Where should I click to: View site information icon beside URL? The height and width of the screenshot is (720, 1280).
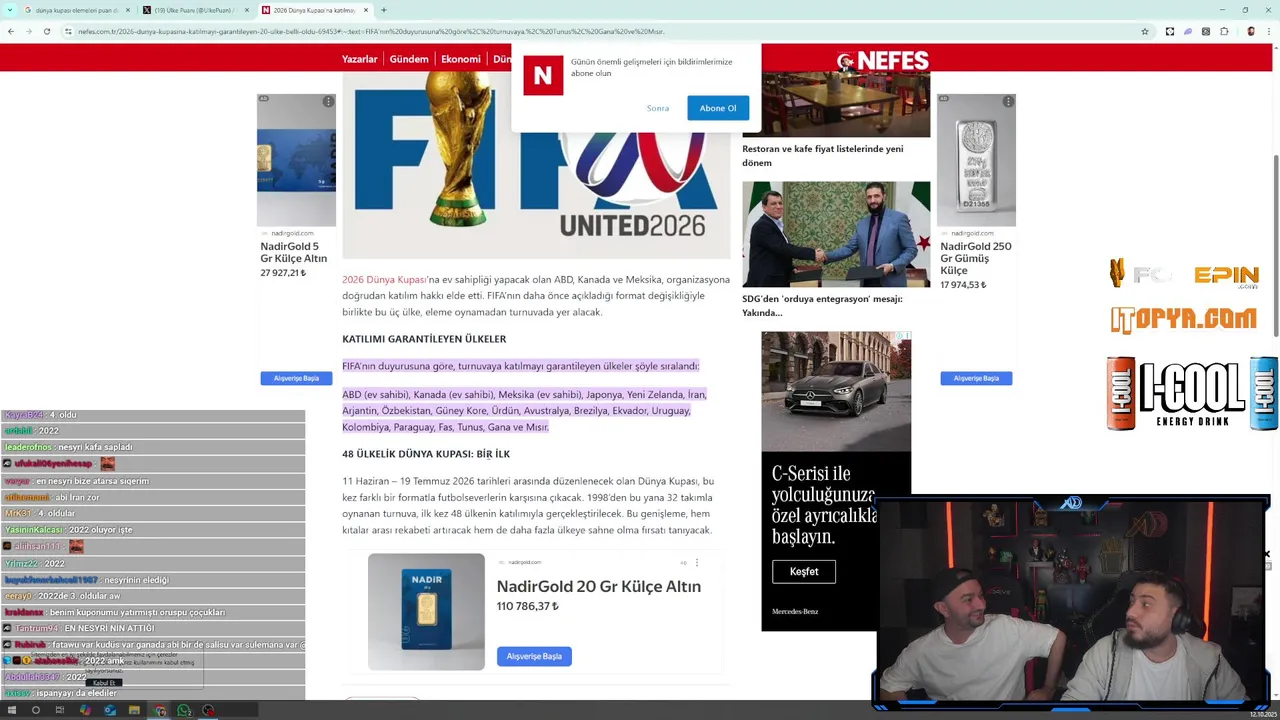click(68, 31)
